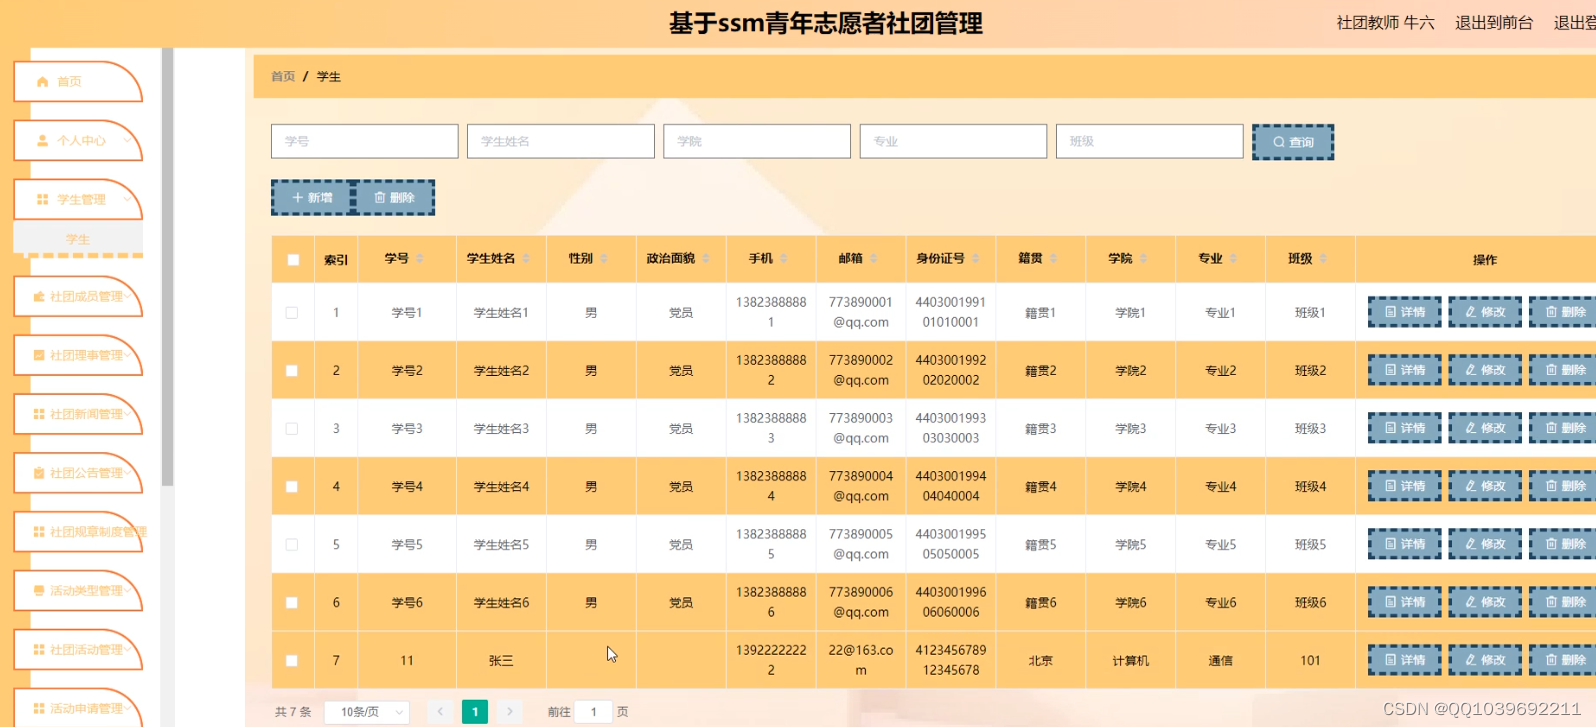The width and height of the screenshot is (1596, 727).
Task: Focus the 学院 search field
Action: tap(757, 141)
